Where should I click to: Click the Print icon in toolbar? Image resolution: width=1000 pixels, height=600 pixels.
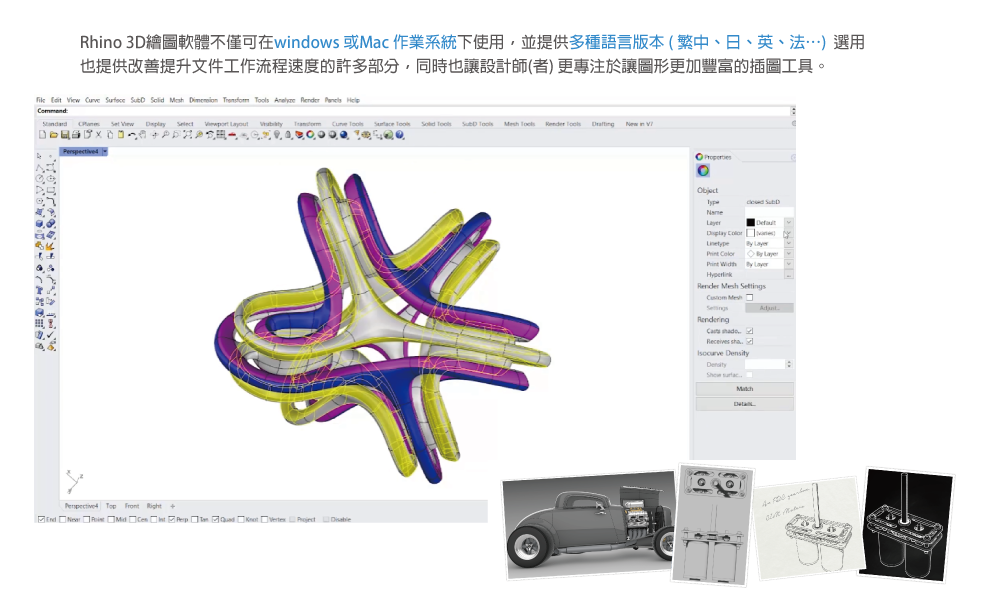[x=74, y=134]
